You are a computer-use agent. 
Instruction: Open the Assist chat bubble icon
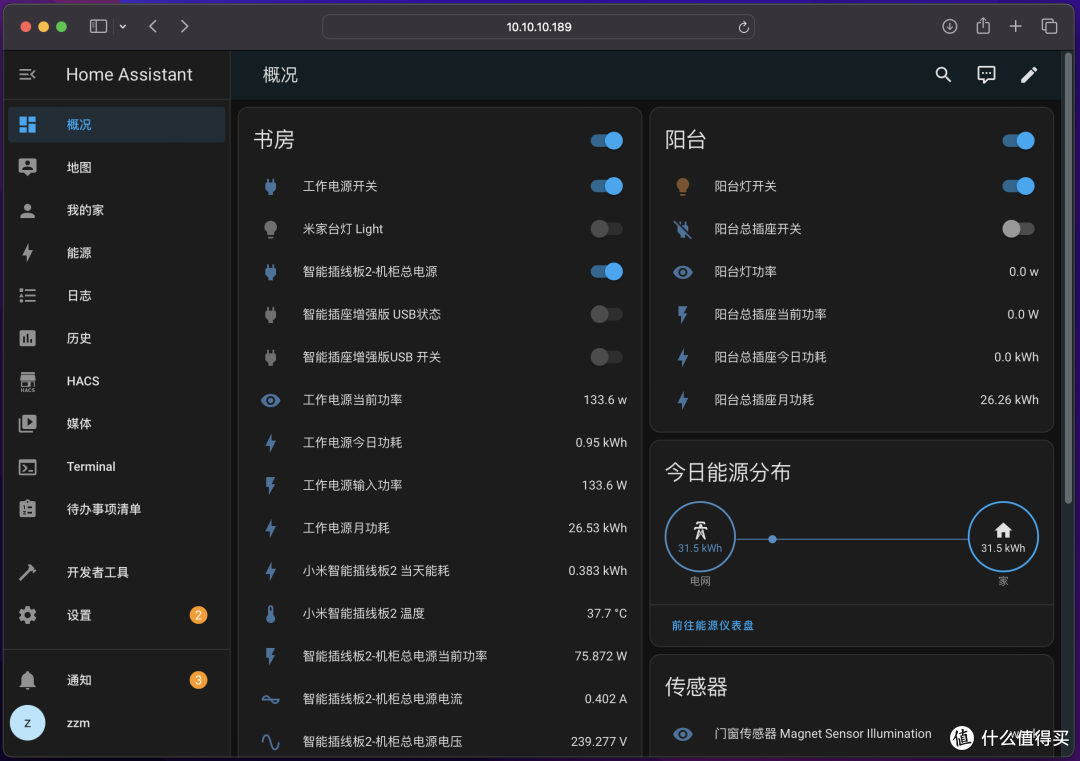tap(986, 74)
